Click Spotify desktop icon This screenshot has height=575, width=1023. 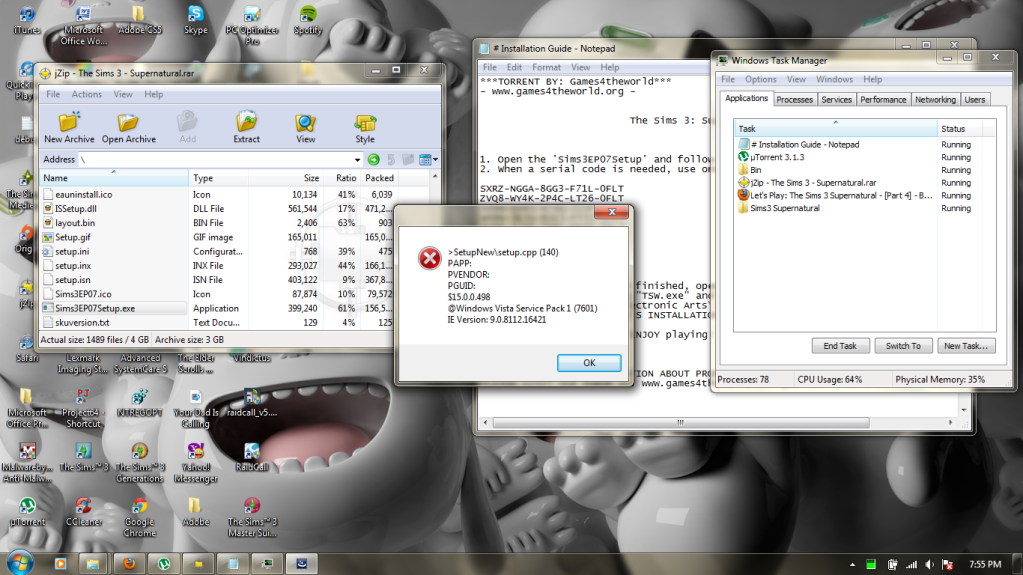coord(308,20)
